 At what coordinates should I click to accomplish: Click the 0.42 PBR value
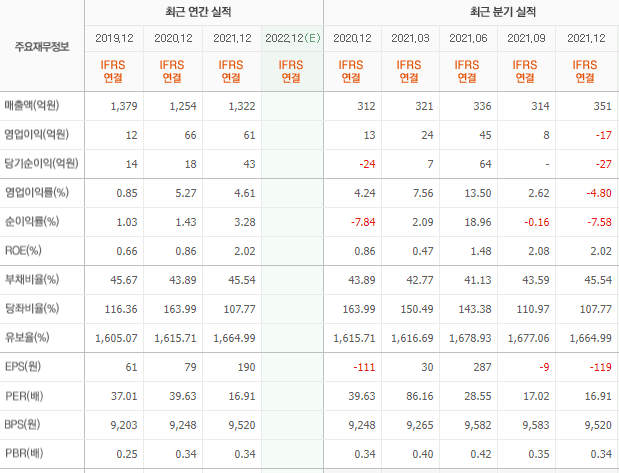coord(481,454)
